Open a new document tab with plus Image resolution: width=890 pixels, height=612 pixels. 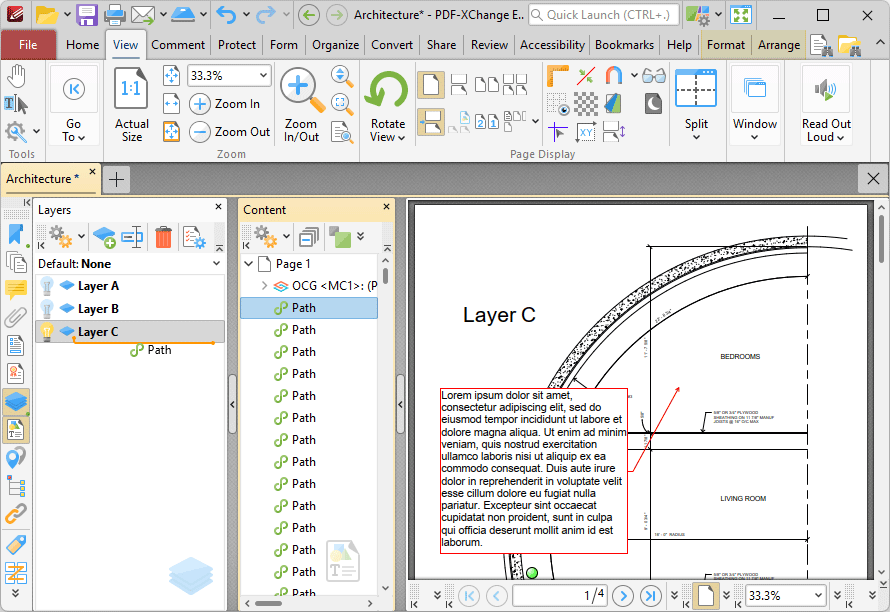click(x=116, y=179)
